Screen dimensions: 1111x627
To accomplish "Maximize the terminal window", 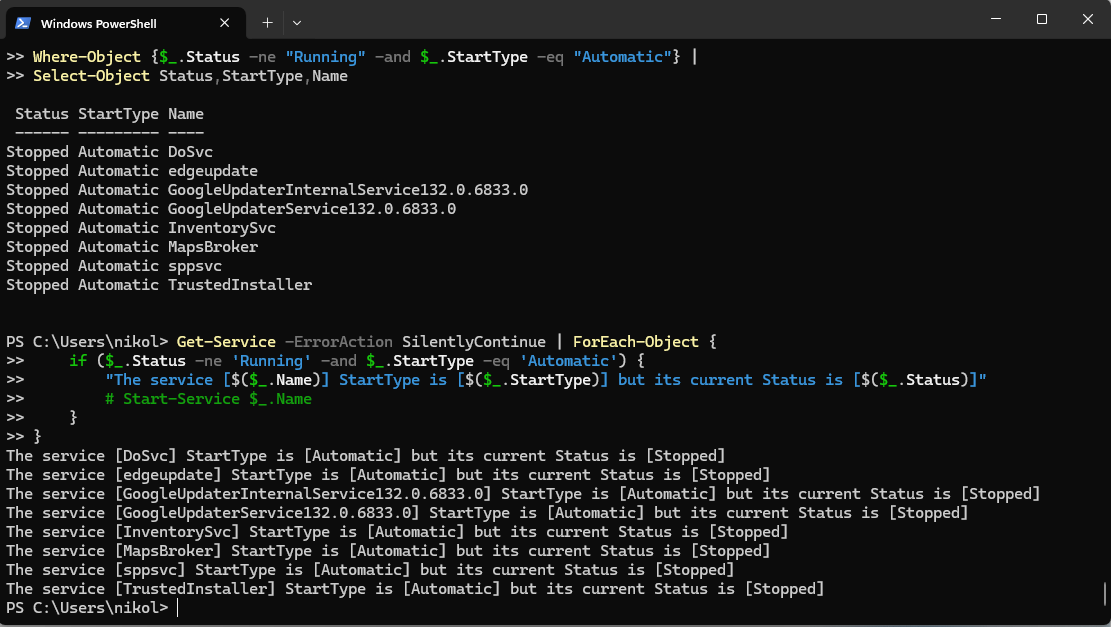I will coord(1042,19).
